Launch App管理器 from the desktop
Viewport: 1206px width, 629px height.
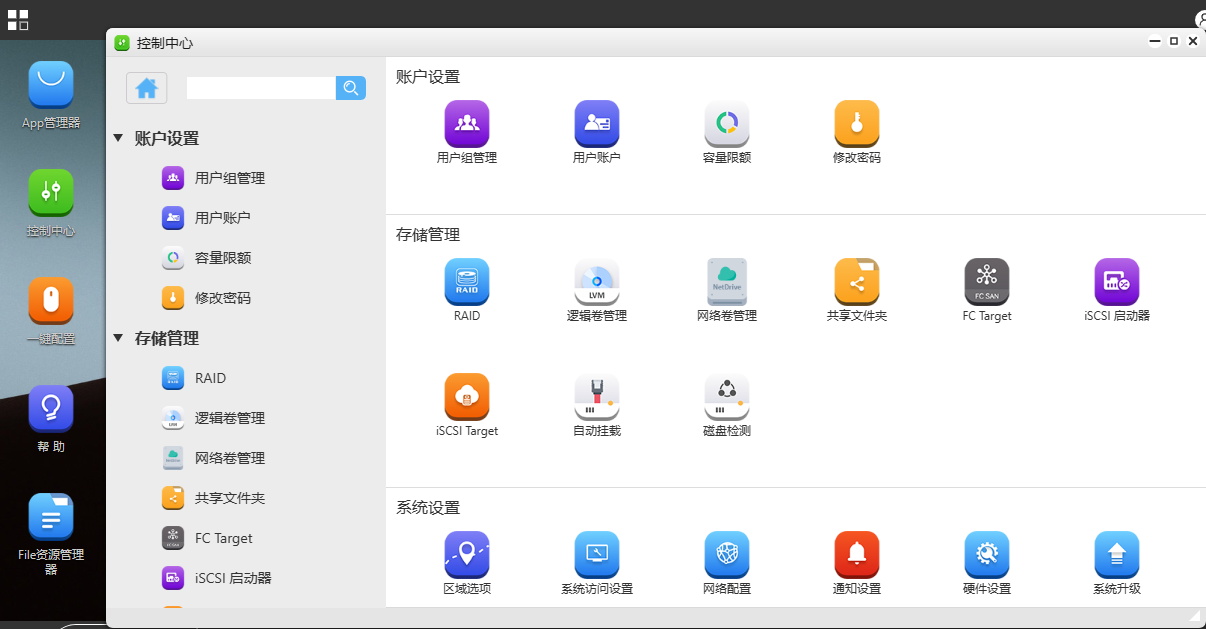click(x=51, y=85)
